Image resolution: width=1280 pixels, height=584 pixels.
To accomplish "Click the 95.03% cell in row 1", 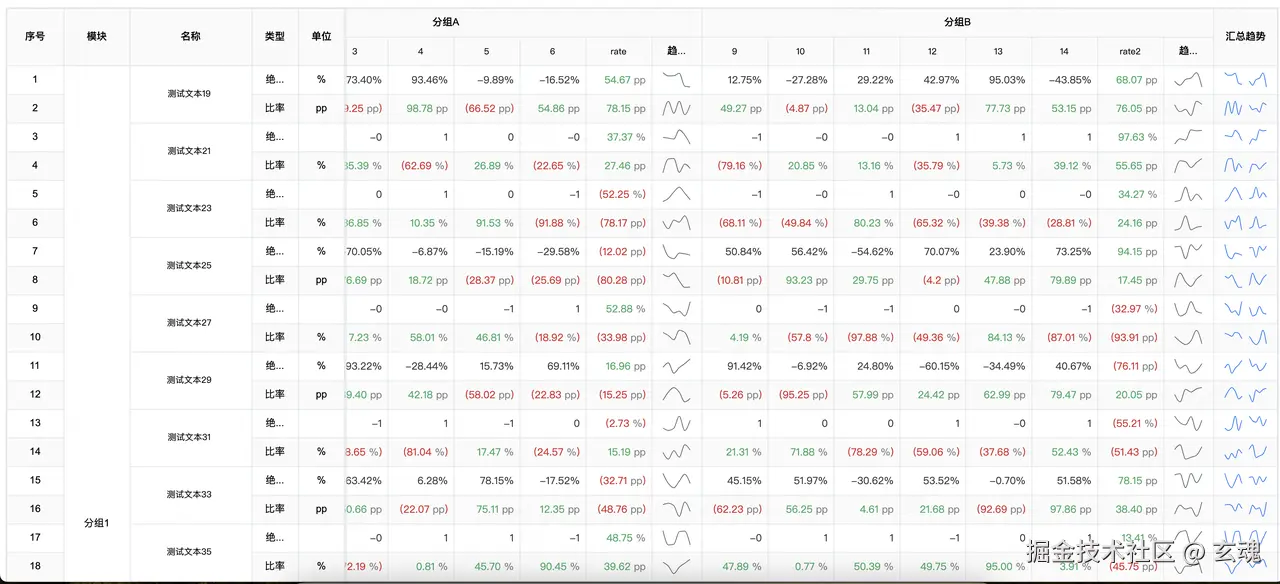I will 998,79.
